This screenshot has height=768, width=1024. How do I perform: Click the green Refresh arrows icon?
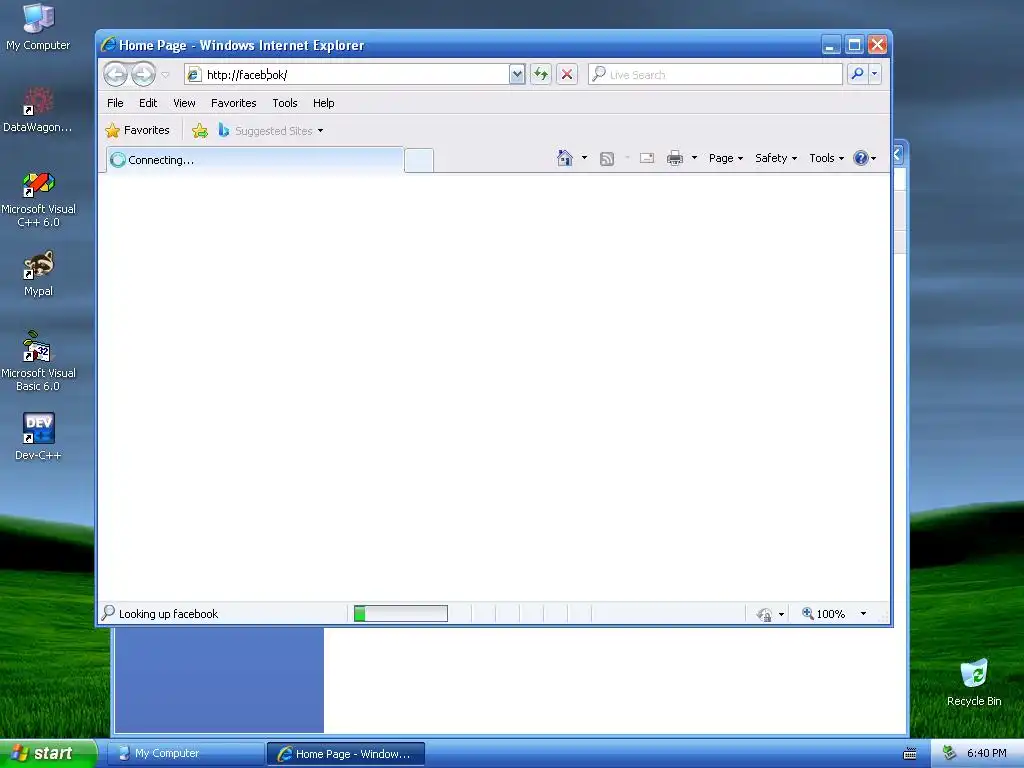click(x=541, y=74)
